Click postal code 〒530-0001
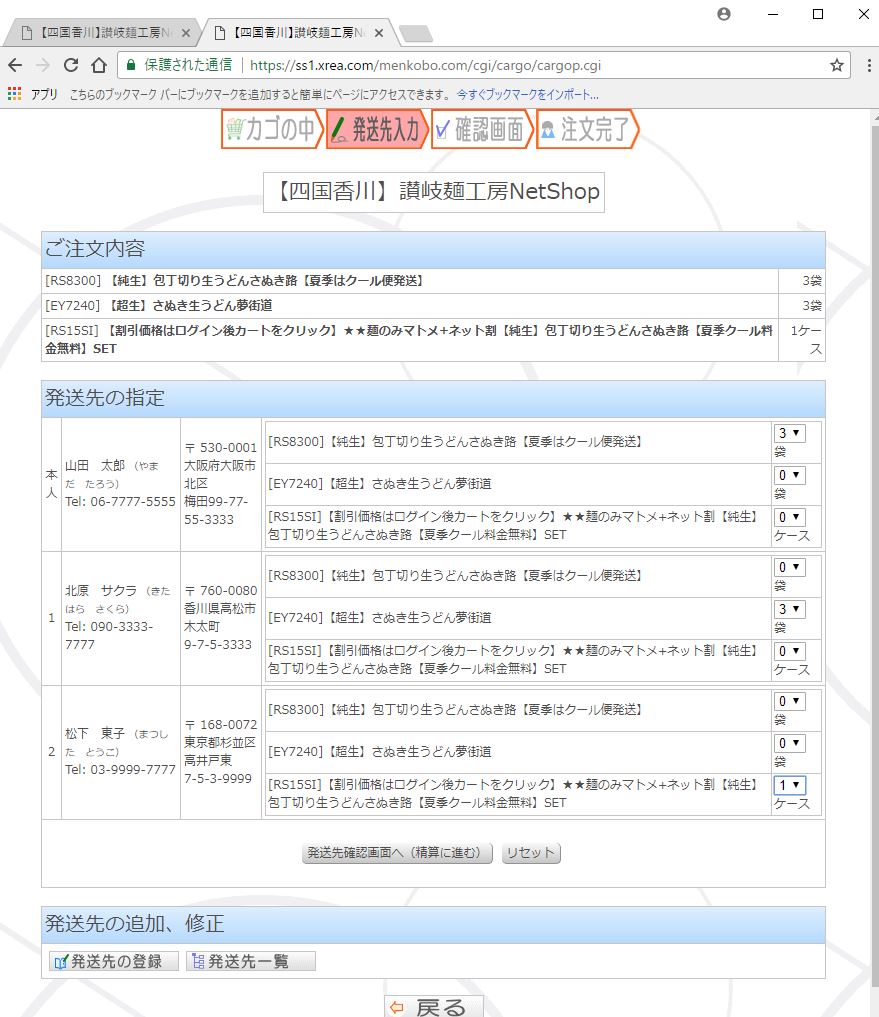The height and width of the screenshot is (1017, 879). point(221,448)
